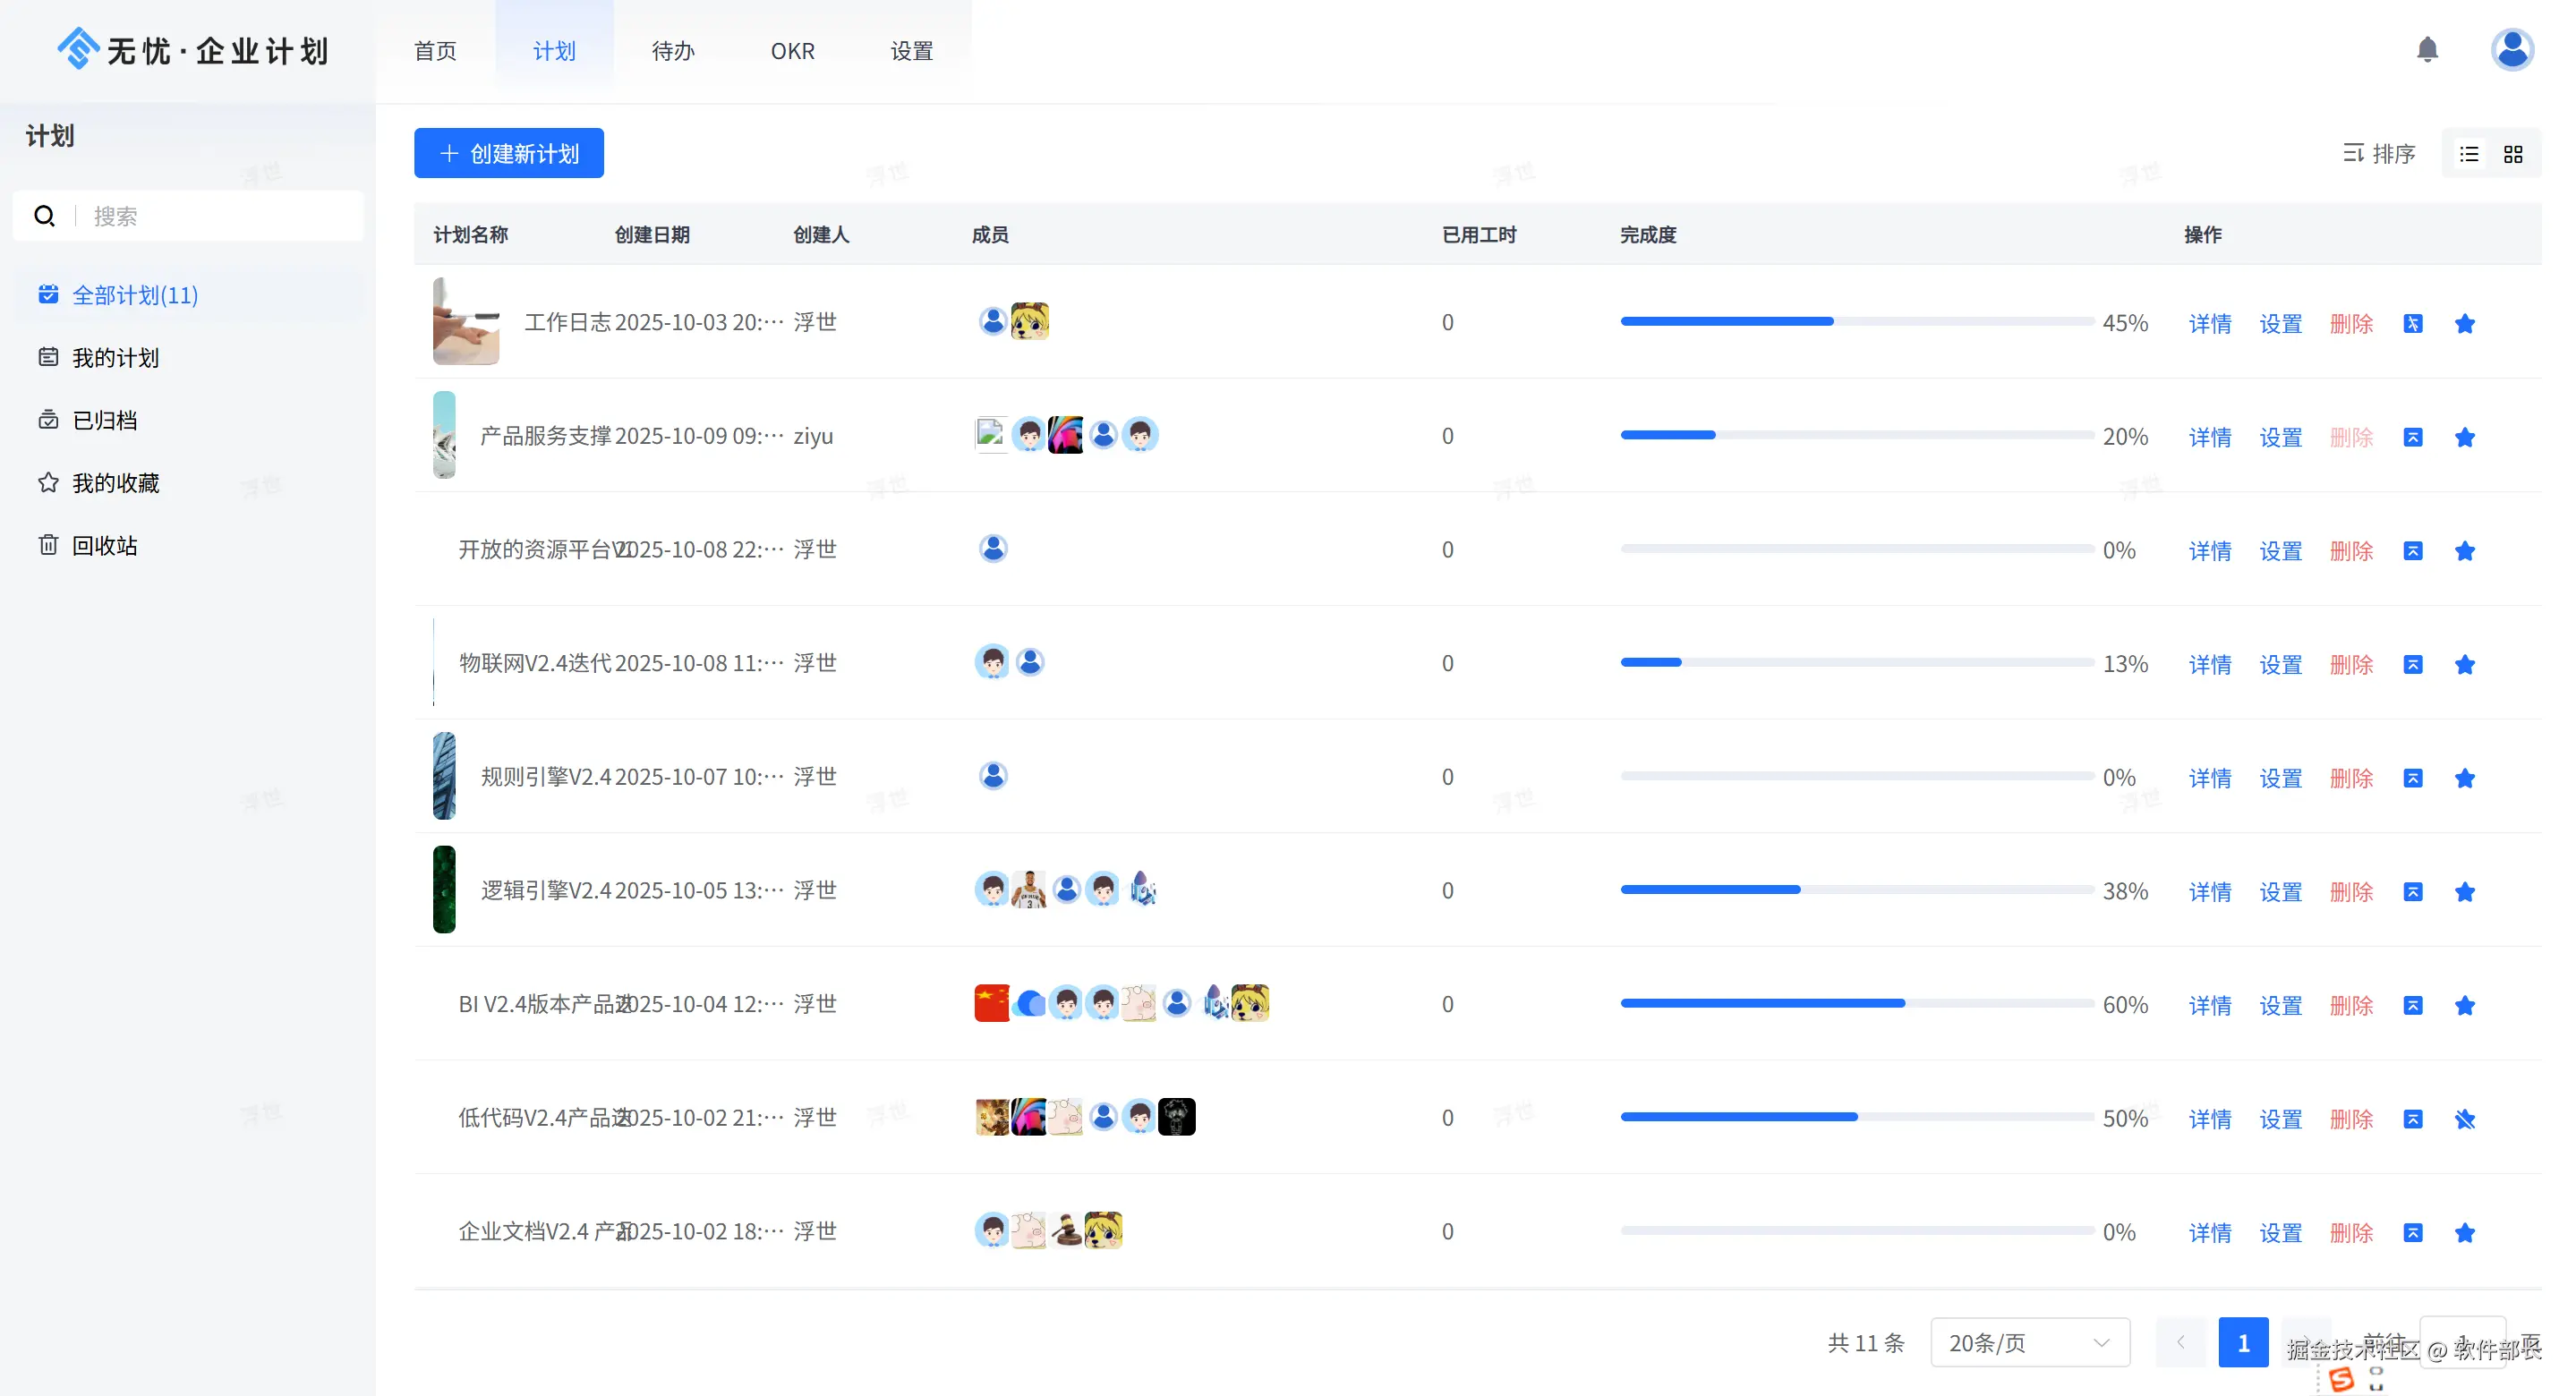Click the 60% progress bar of BI V2.4
The image size is (2576, 1396).
tap(1856, 1003)
